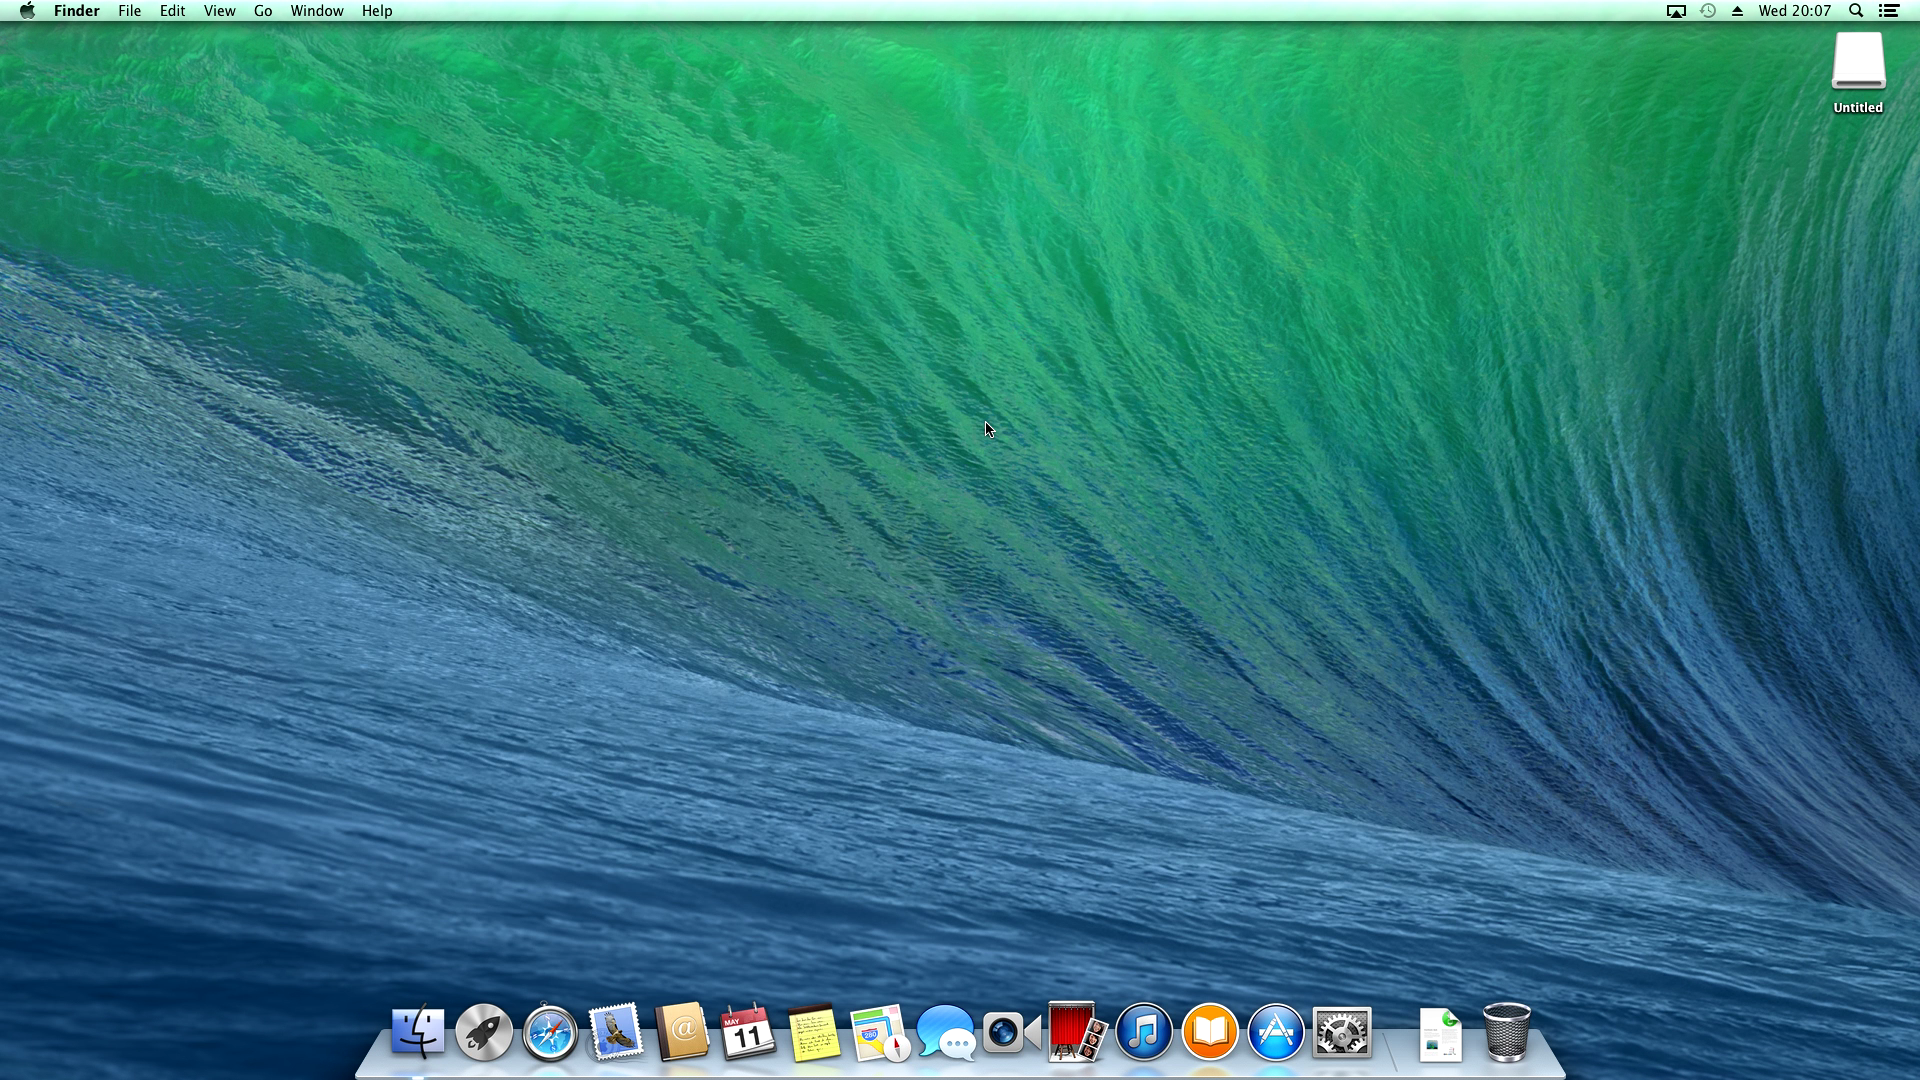Open iBooks orange book icon

coord(1210,1032)
